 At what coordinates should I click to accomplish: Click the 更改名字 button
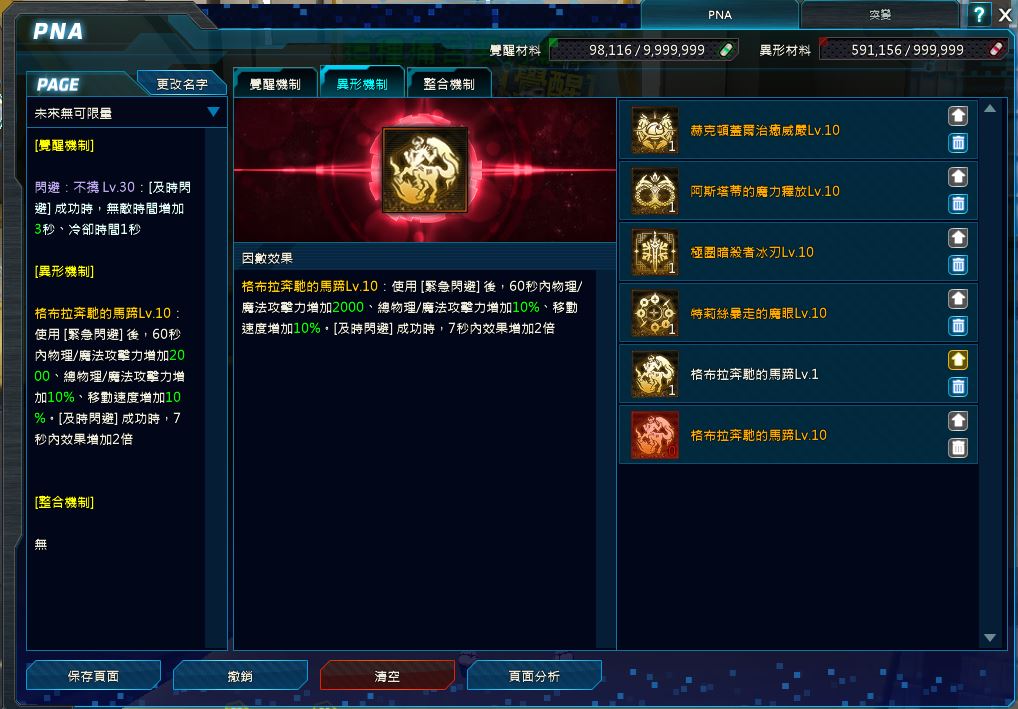click(182, 84)
